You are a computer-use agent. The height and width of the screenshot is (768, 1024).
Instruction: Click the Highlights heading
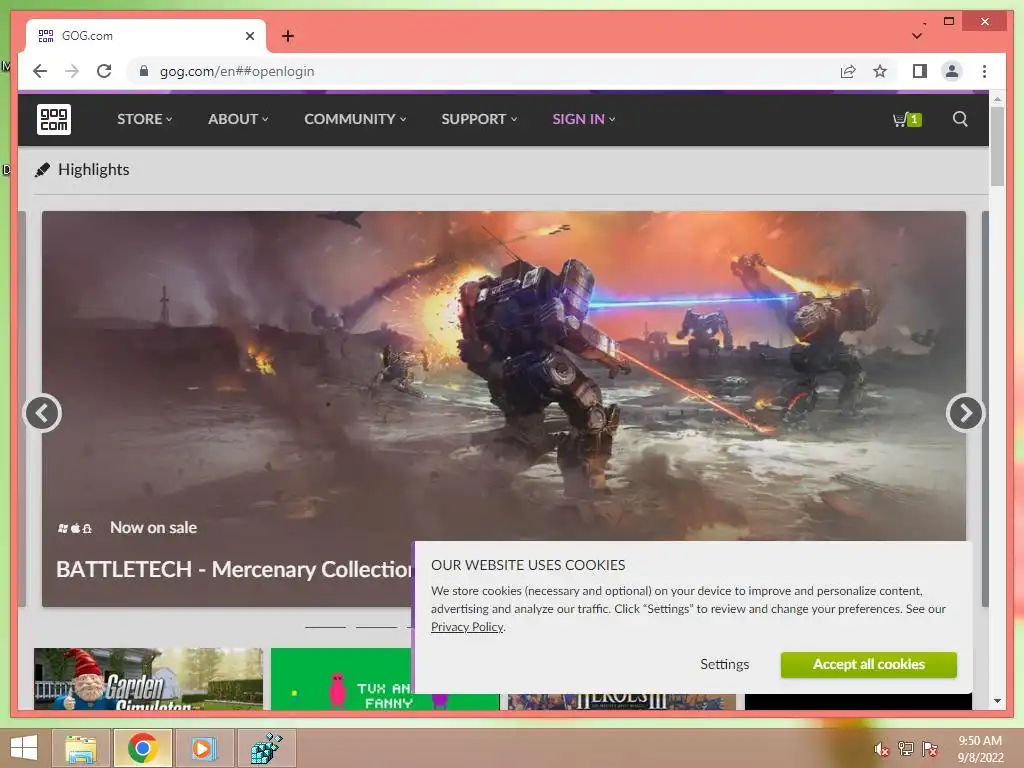(x=93, y=170)
